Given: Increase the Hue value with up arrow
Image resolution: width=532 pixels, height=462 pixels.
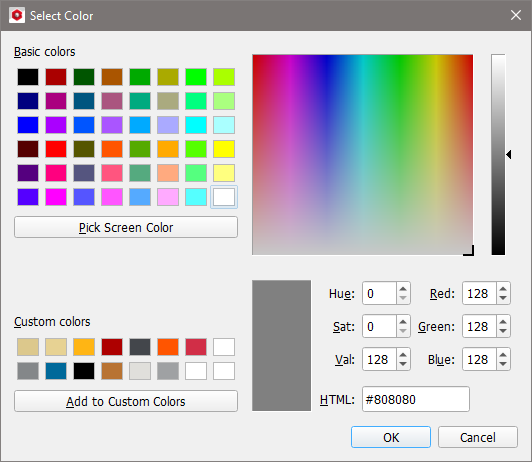Looking at the screenshot, I should coord(403,289).
